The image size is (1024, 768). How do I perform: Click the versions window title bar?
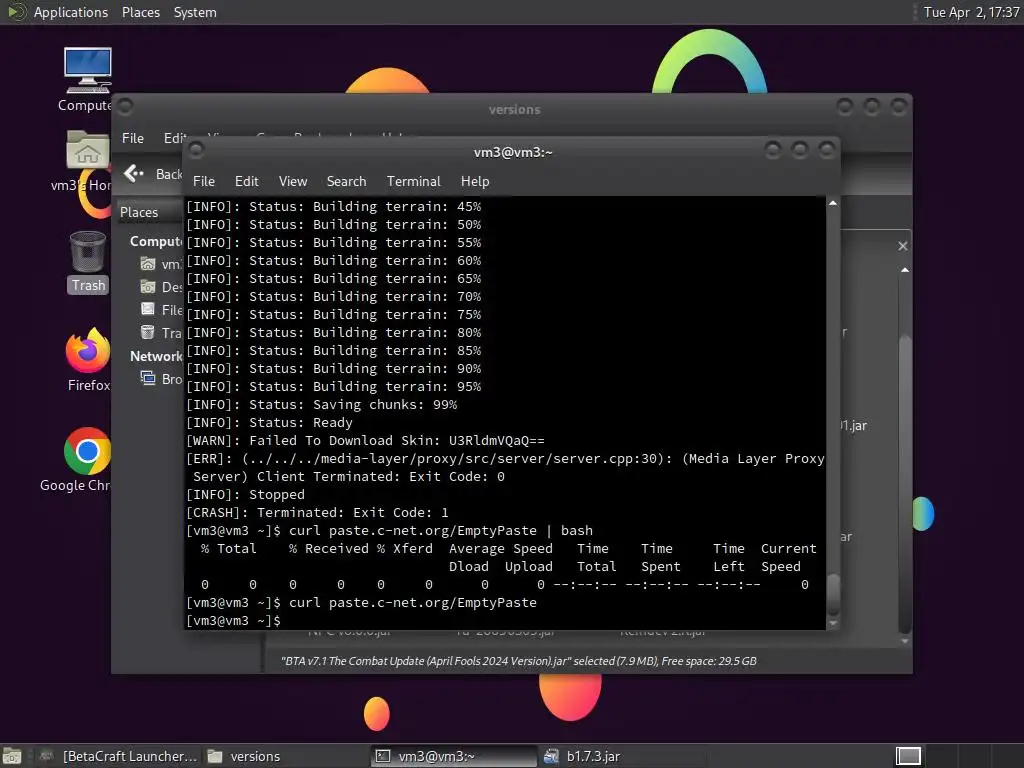click(x=515, y=109)
